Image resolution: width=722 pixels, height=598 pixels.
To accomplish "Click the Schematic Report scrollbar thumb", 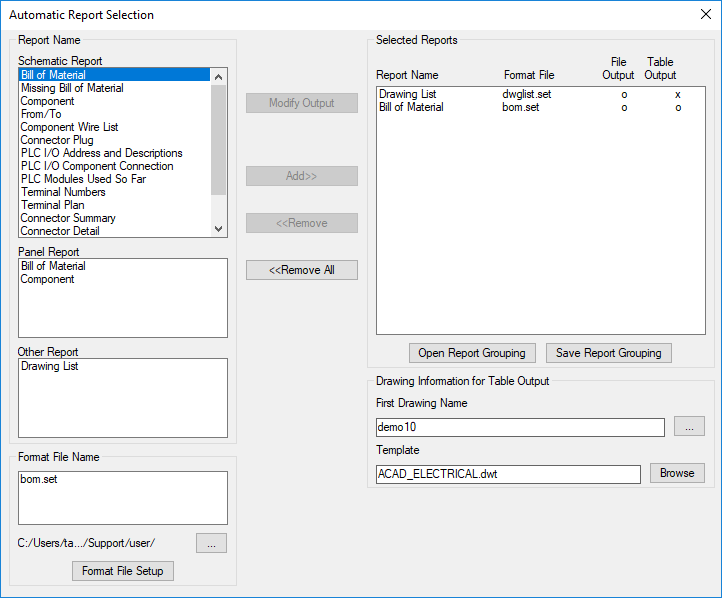I will 219,139.
